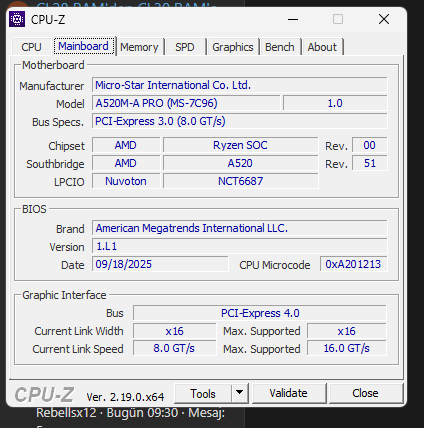Image resolution: width=424 pixels, height=428 pixels.
Task: Click the Chipset Rev. value 00
Action: pos(369,145)
